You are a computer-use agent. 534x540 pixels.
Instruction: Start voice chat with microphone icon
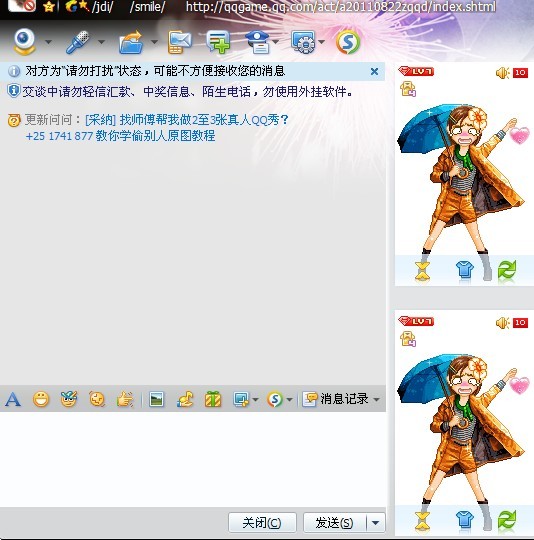78,42
